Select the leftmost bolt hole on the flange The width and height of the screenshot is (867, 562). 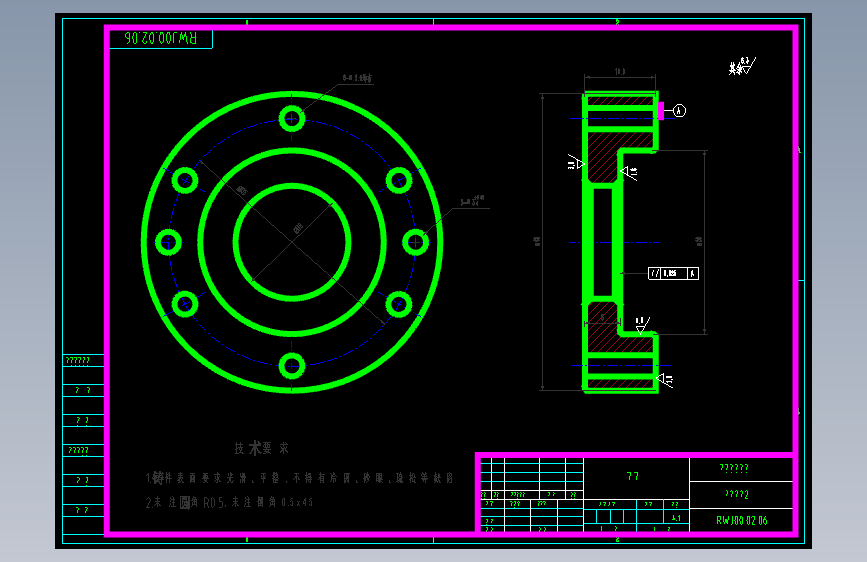pyautogui.click(x=168, y=242)
